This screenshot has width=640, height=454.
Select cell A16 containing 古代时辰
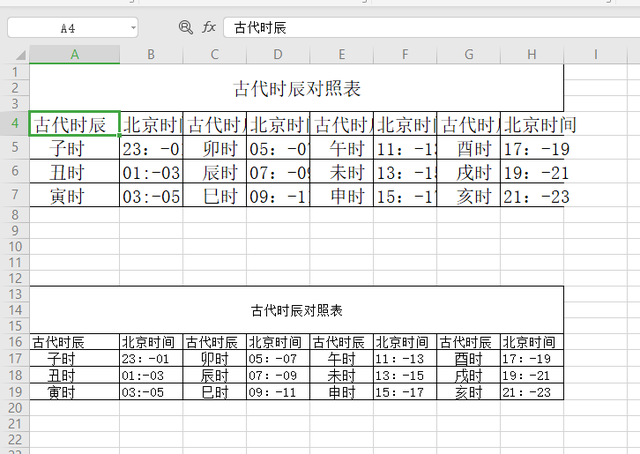point(74,342)
